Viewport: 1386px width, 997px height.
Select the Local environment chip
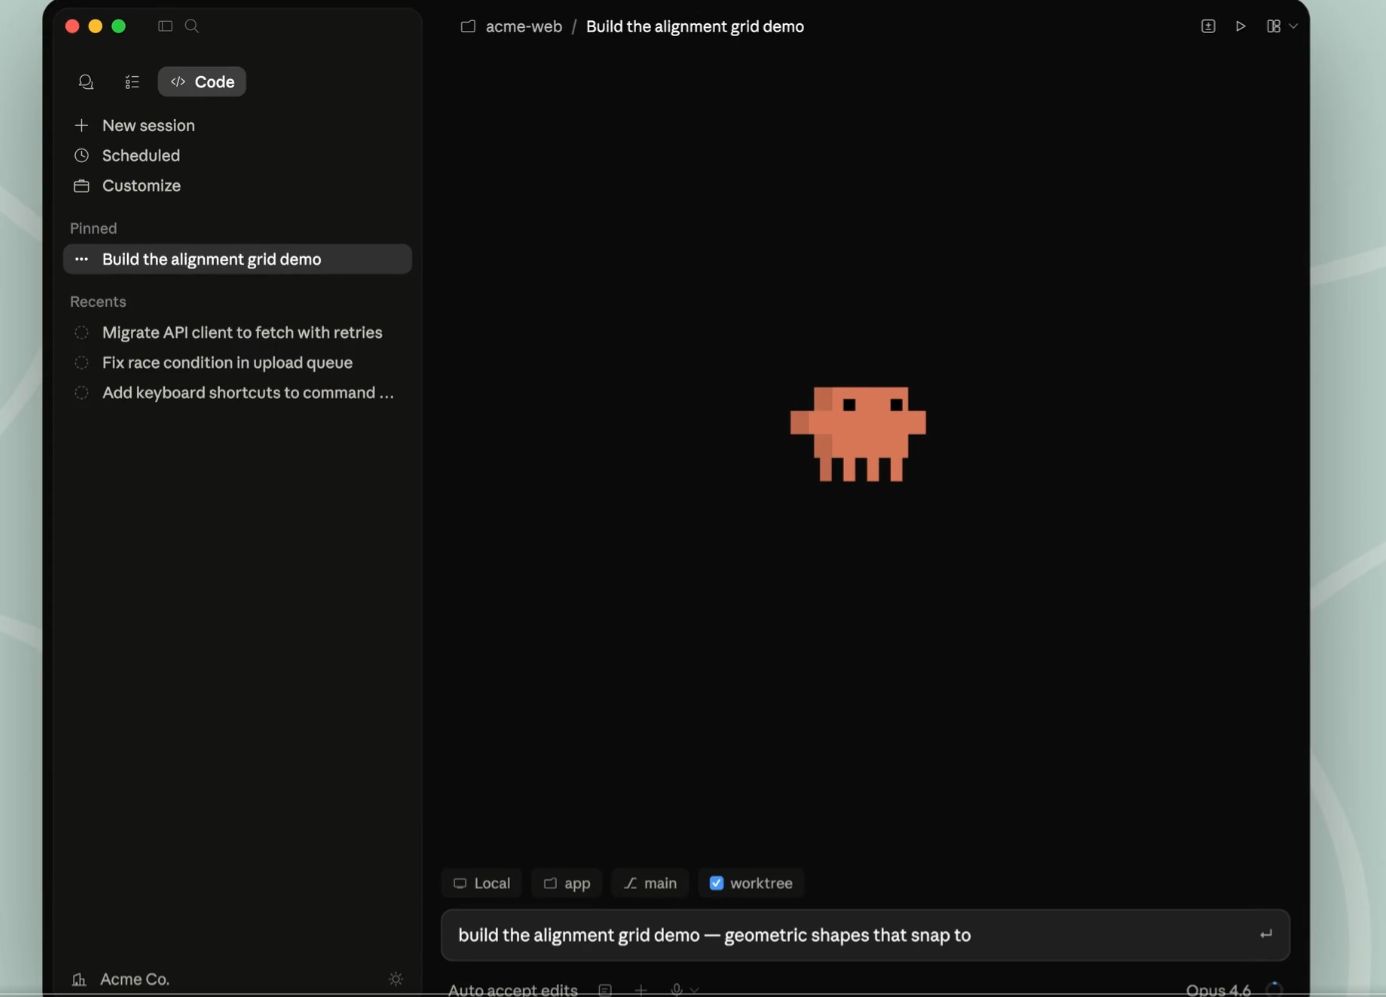481,883
